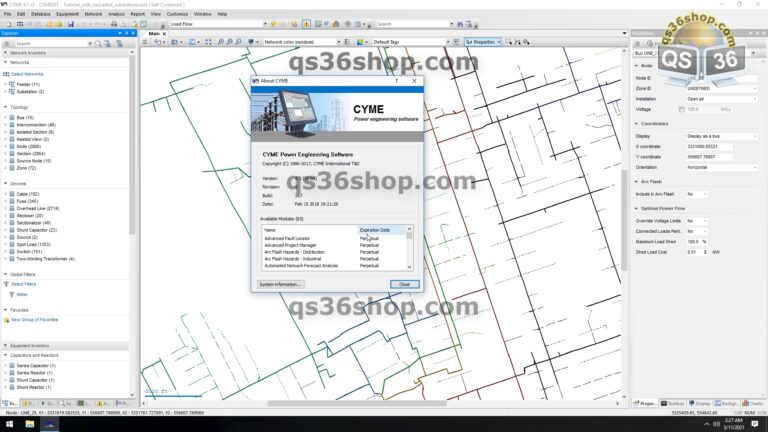Click the New Group of Favorites icon
This screenshot has height=432, width=768.
pos(6,320)
